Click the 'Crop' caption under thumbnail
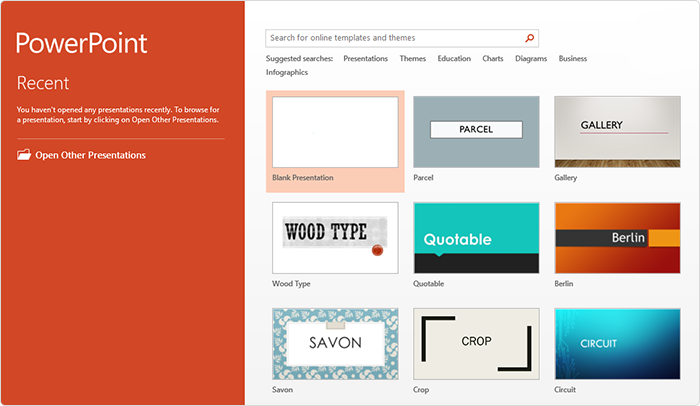Image resolution: width=700 pixels, height=406 pixels. pyautogui.click(x=421, y=389)
